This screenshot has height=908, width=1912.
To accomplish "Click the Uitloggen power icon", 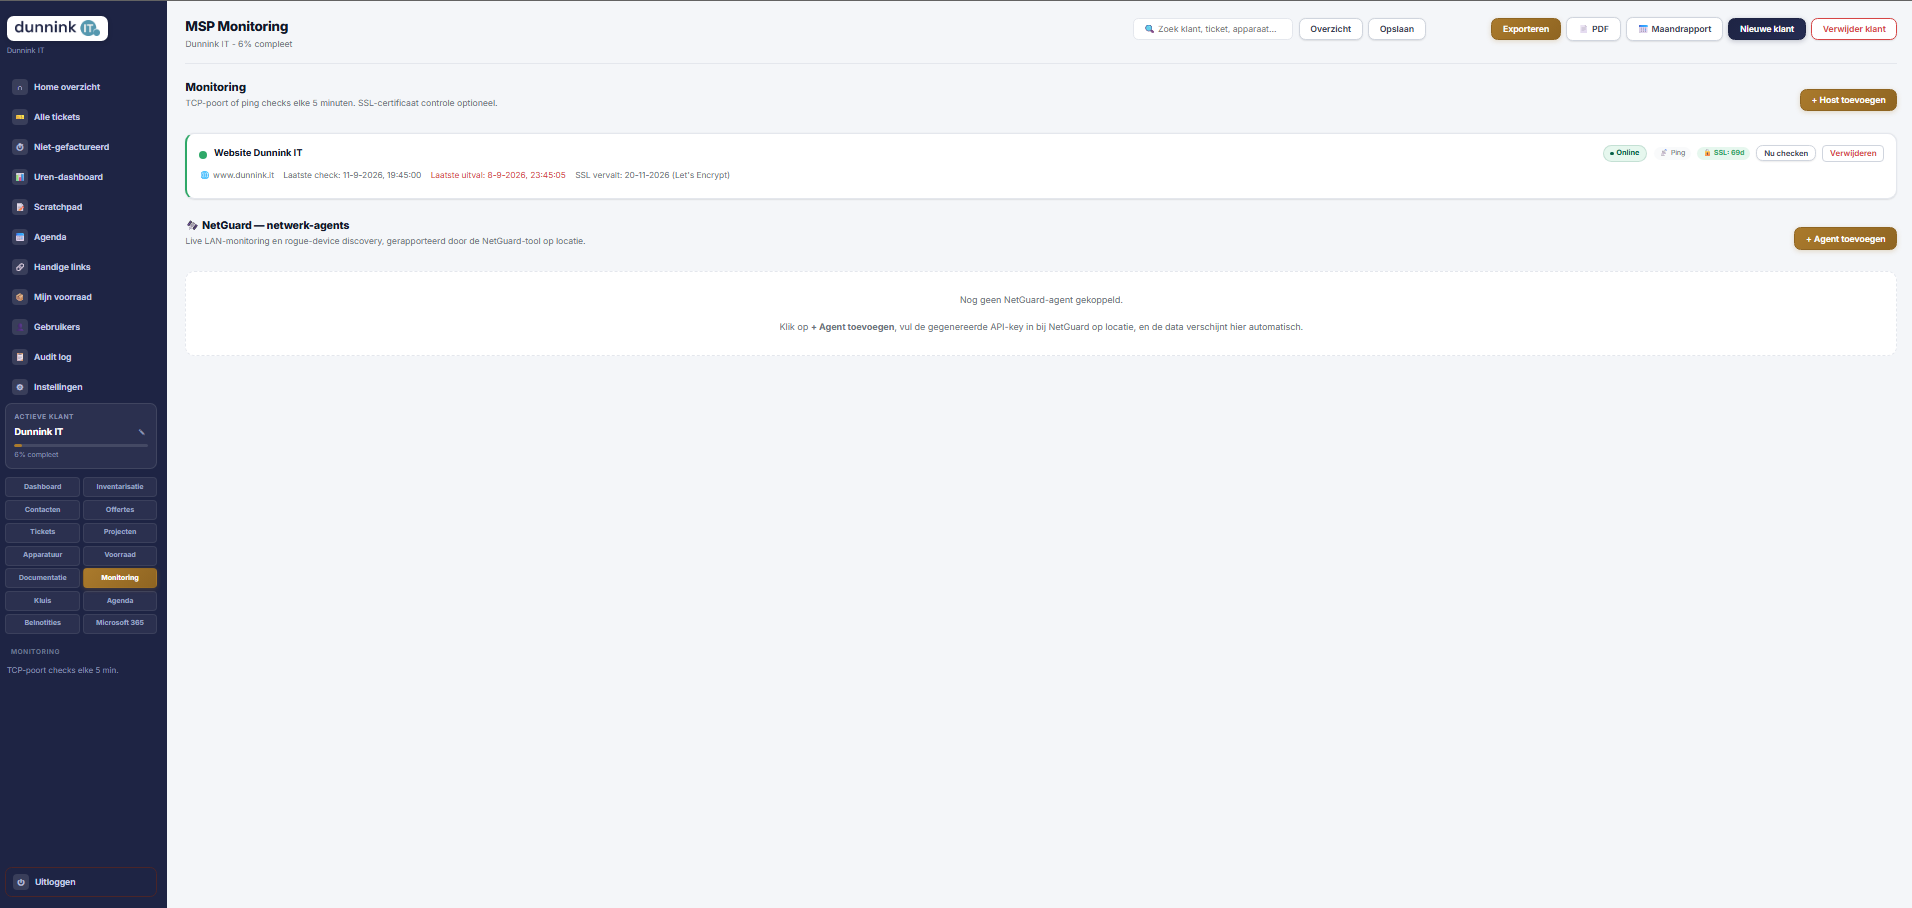I will pyautogui.click(x=21, y=882).
